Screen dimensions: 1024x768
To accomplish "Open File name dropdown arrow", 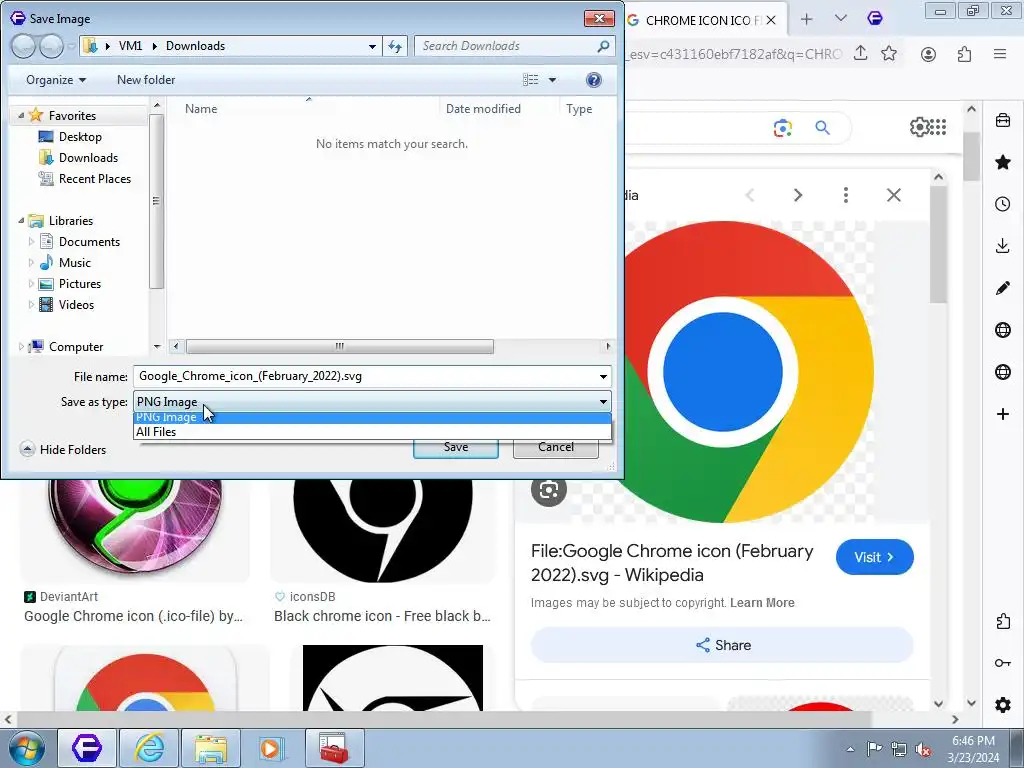I will (603, 376).
